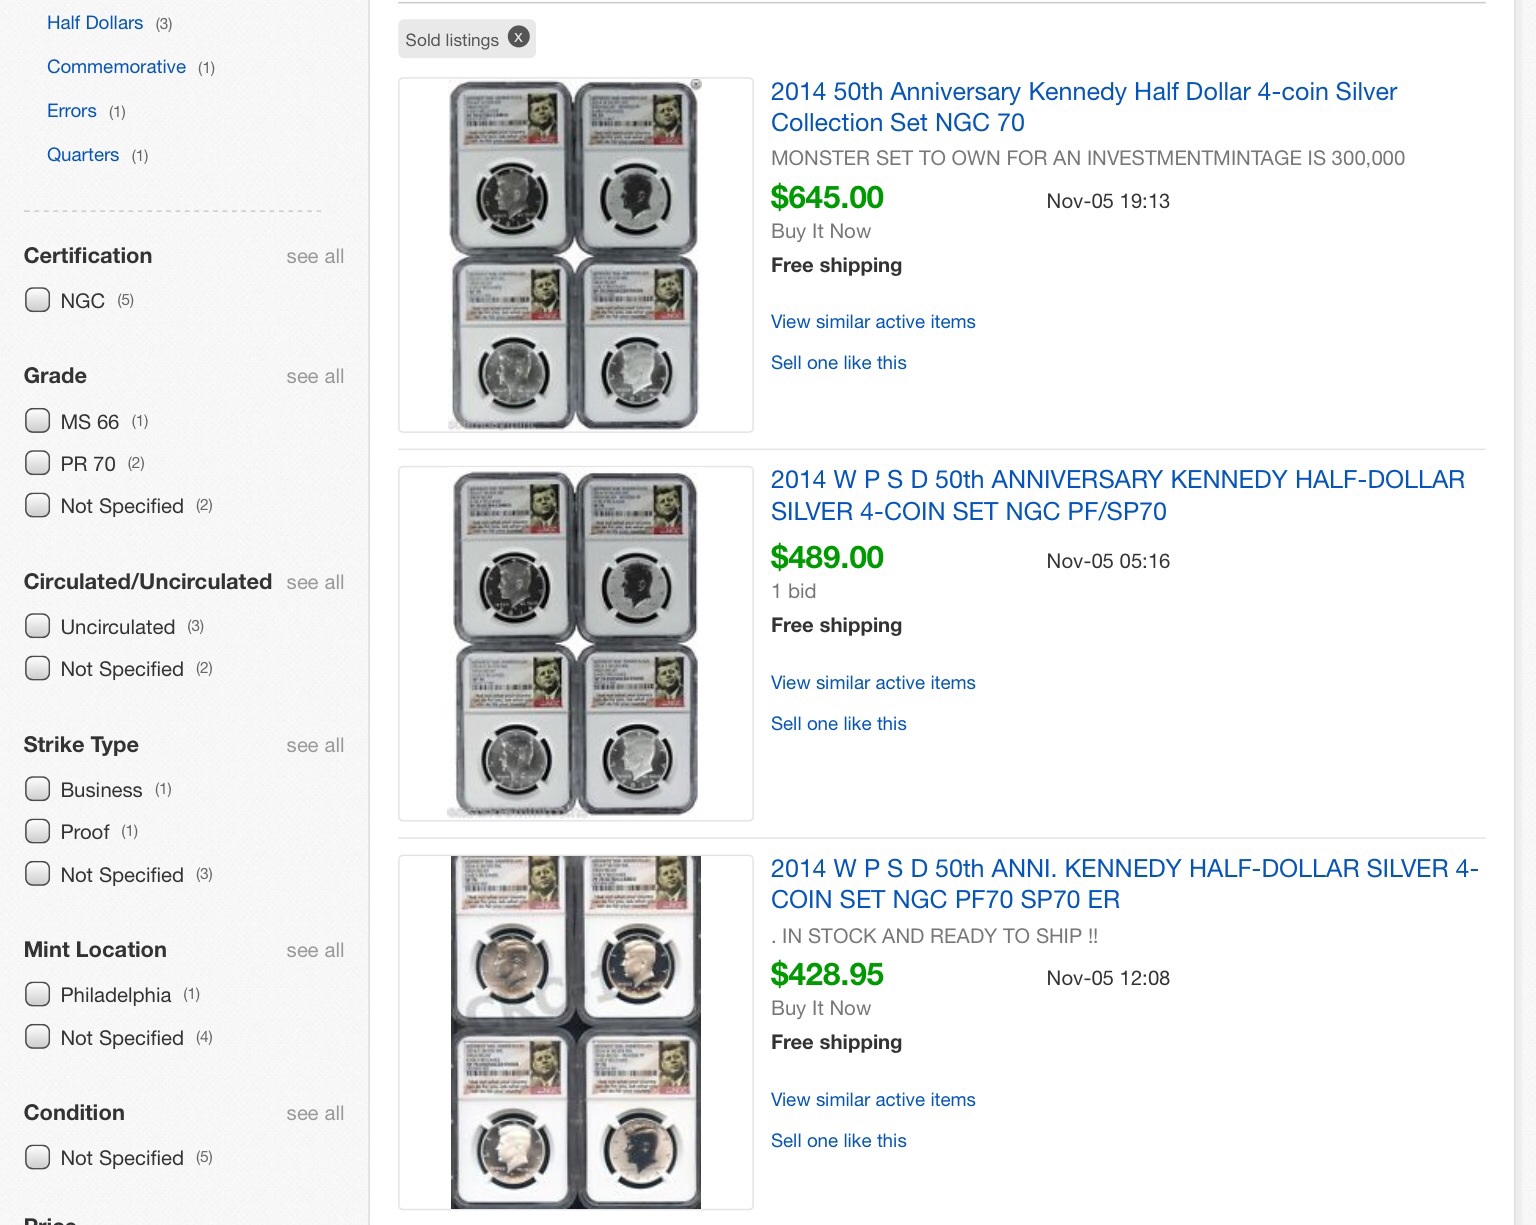Expand Certification options via see all

coord(314,256)
